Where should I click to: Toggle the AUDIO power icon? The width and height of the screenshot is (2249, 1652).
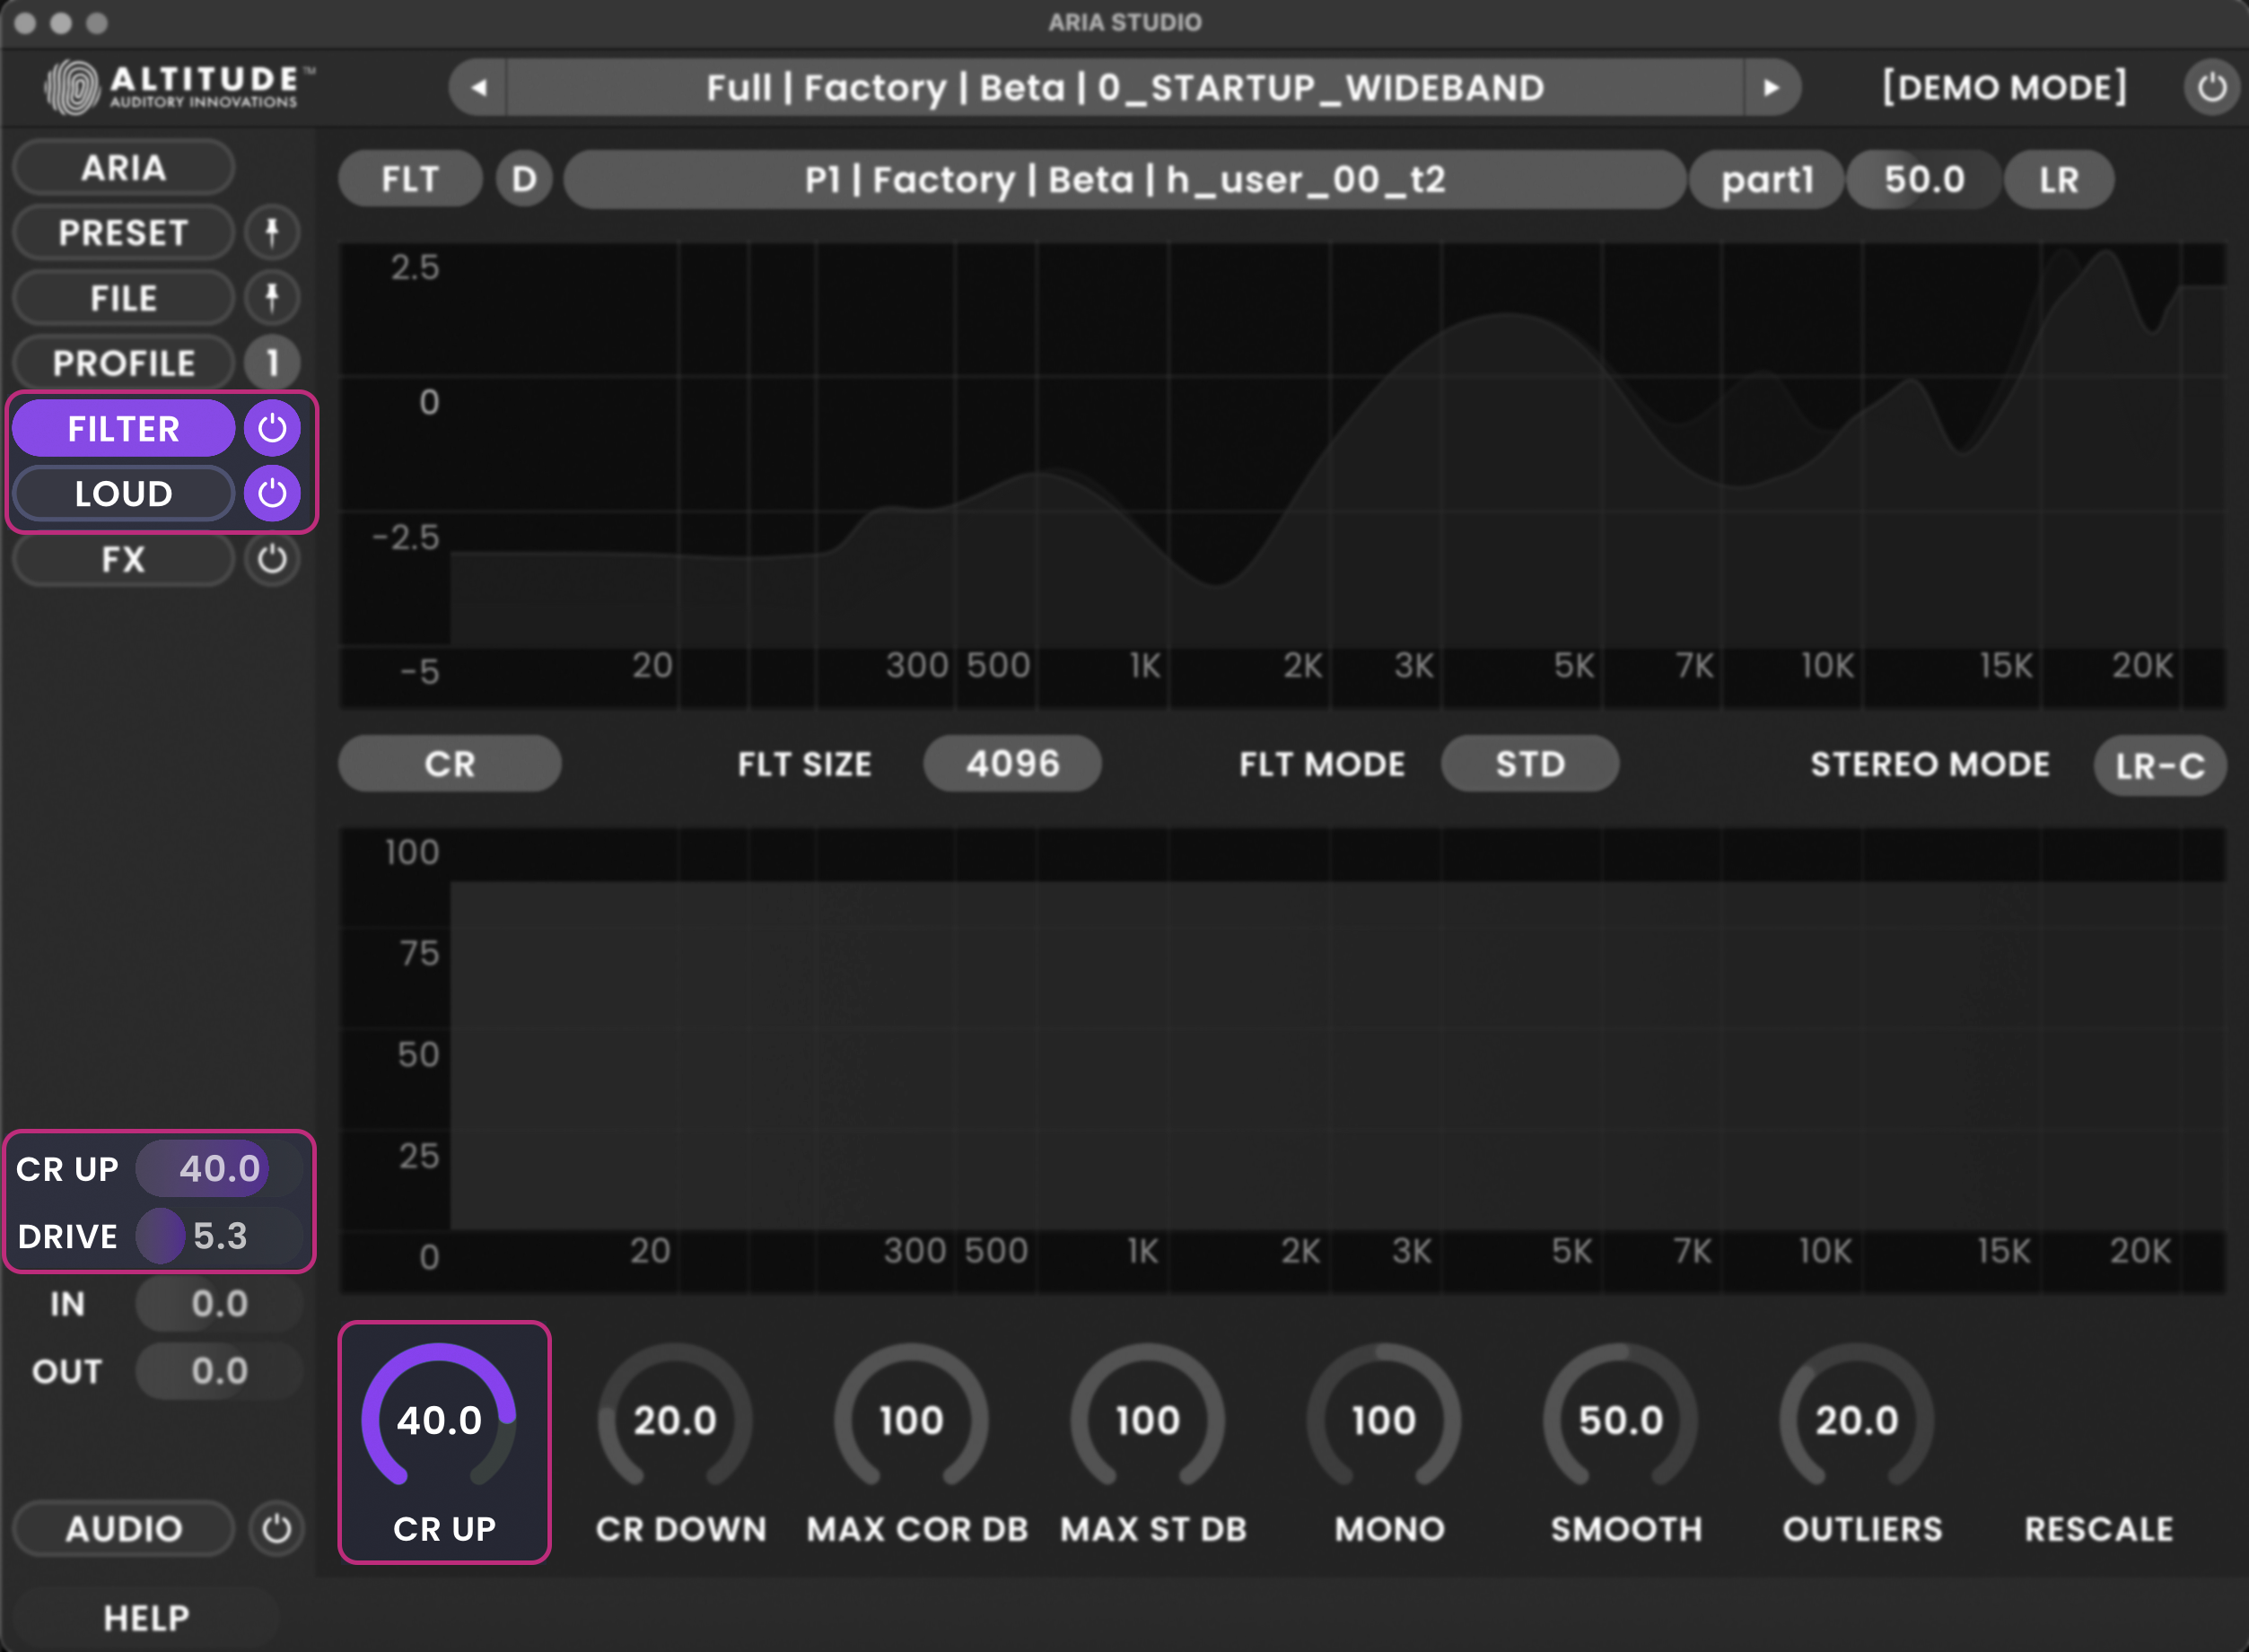pos(276,1528)
